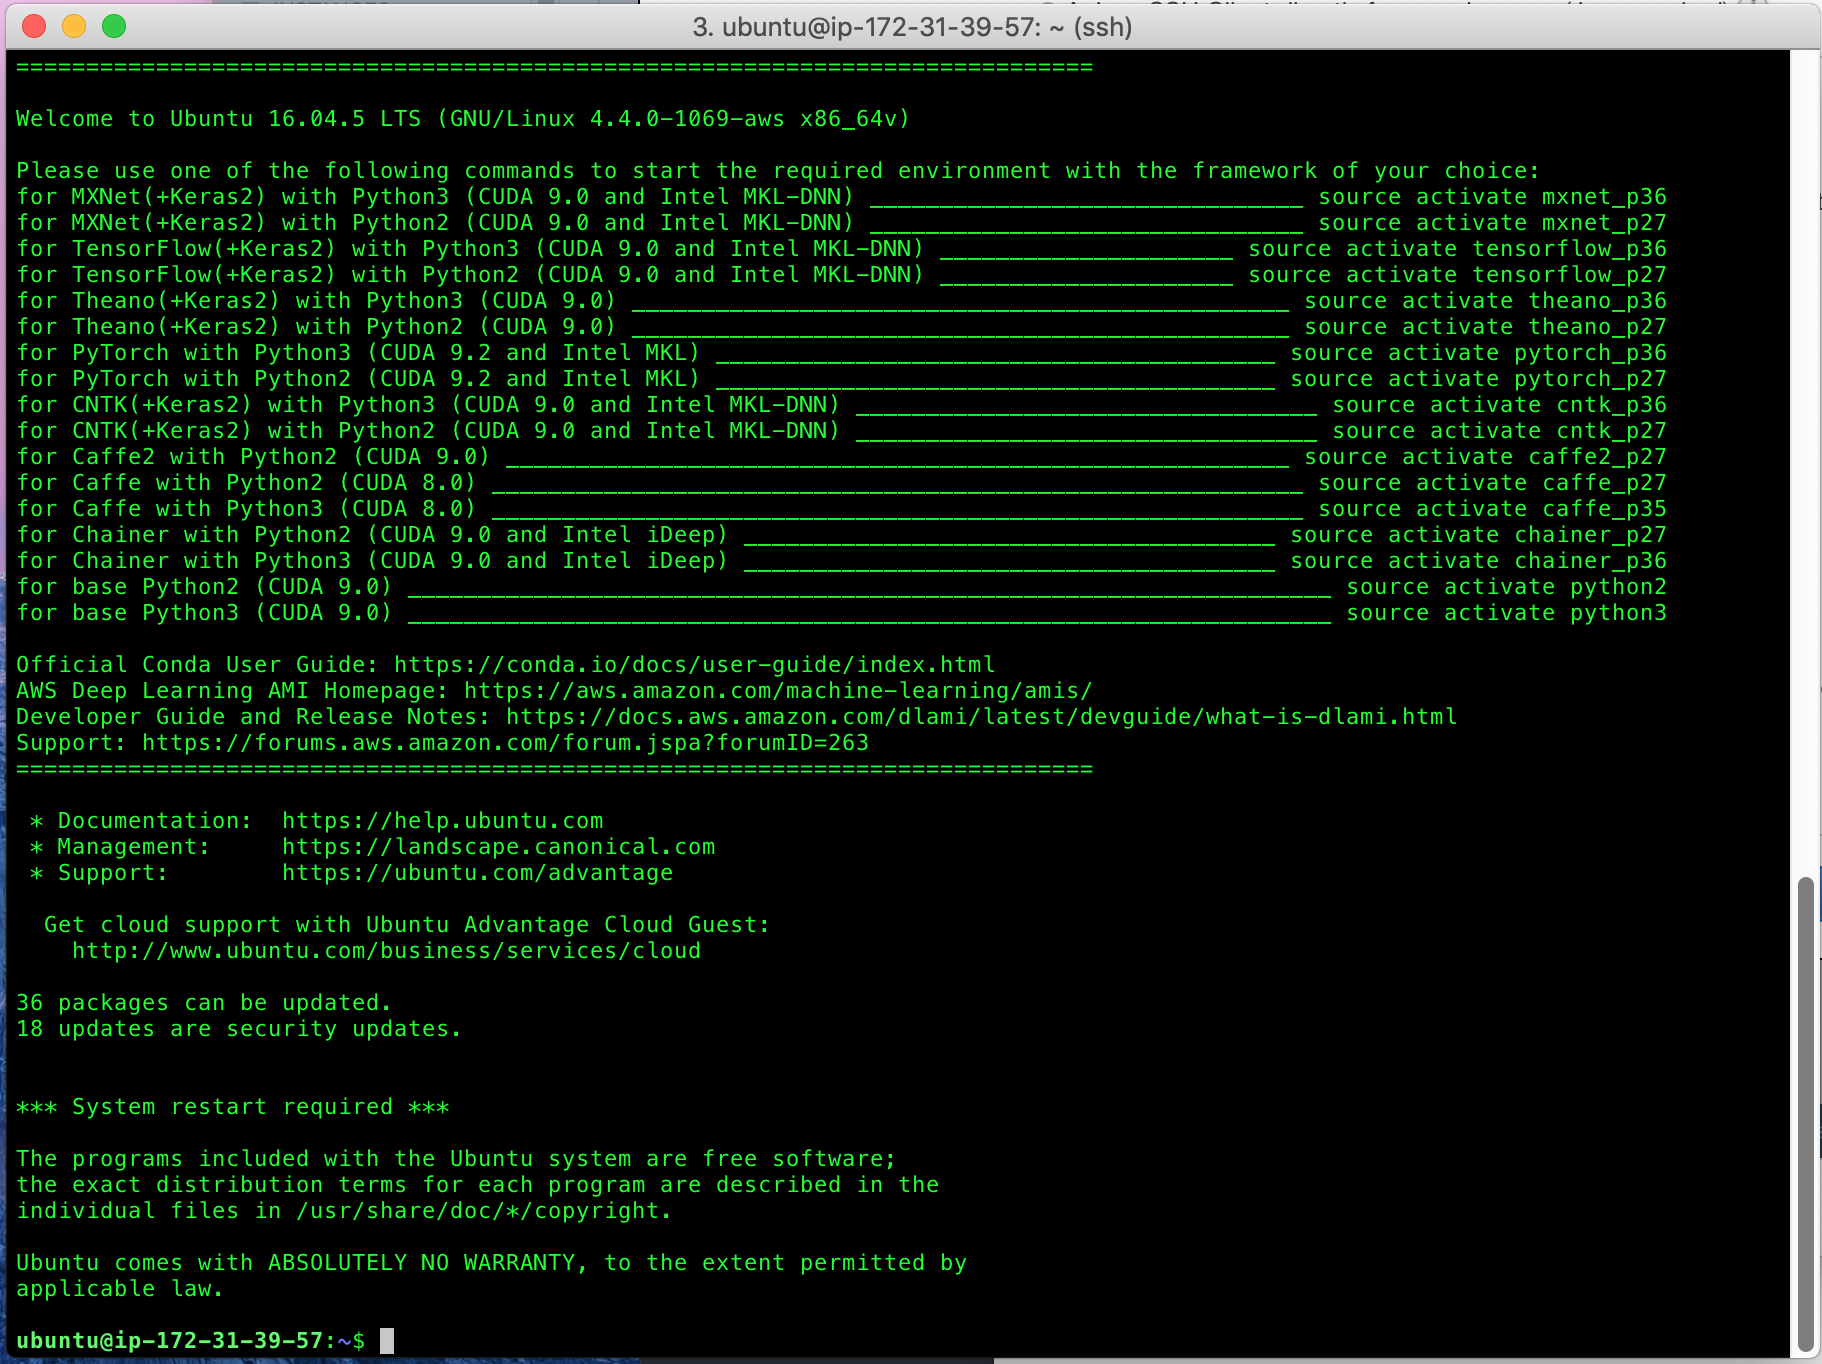Click the "System restart required" message
1822x1364 pixels.
tap(232, 1107)
